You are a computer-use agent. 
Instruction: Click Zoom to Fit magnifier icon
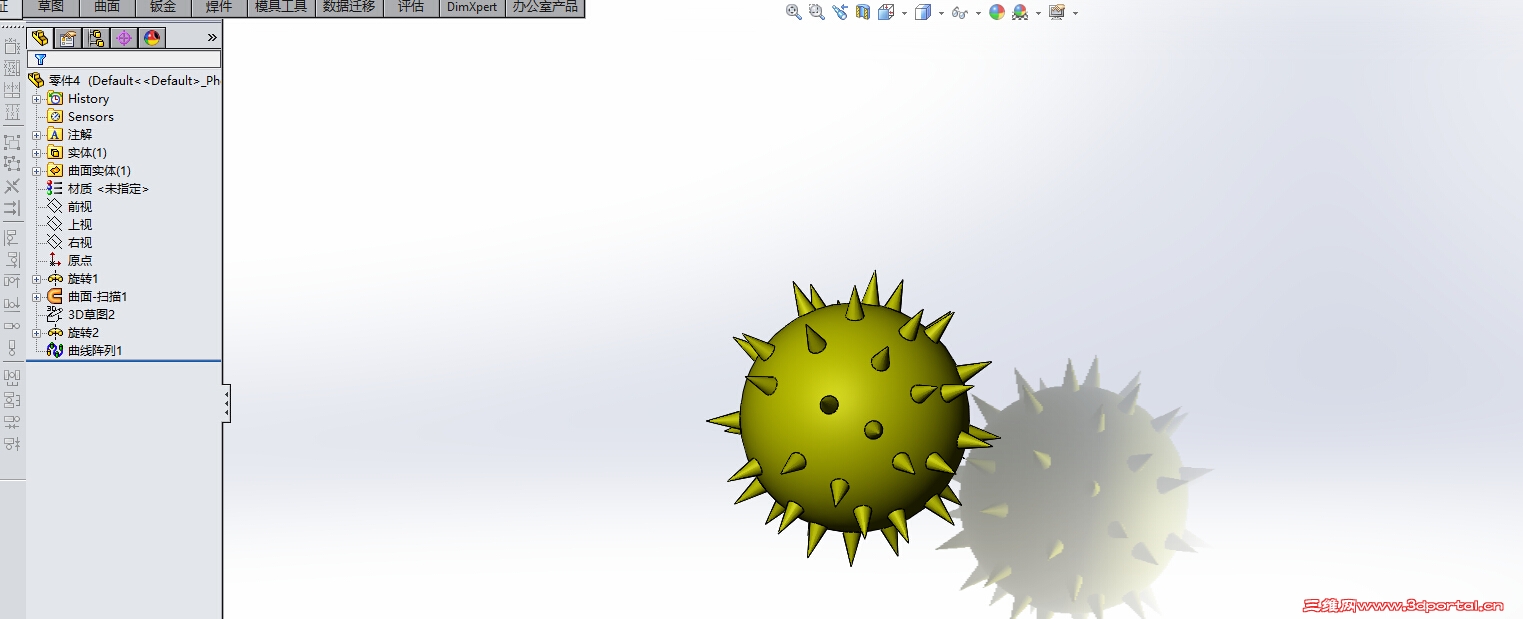tap(794, 12)
